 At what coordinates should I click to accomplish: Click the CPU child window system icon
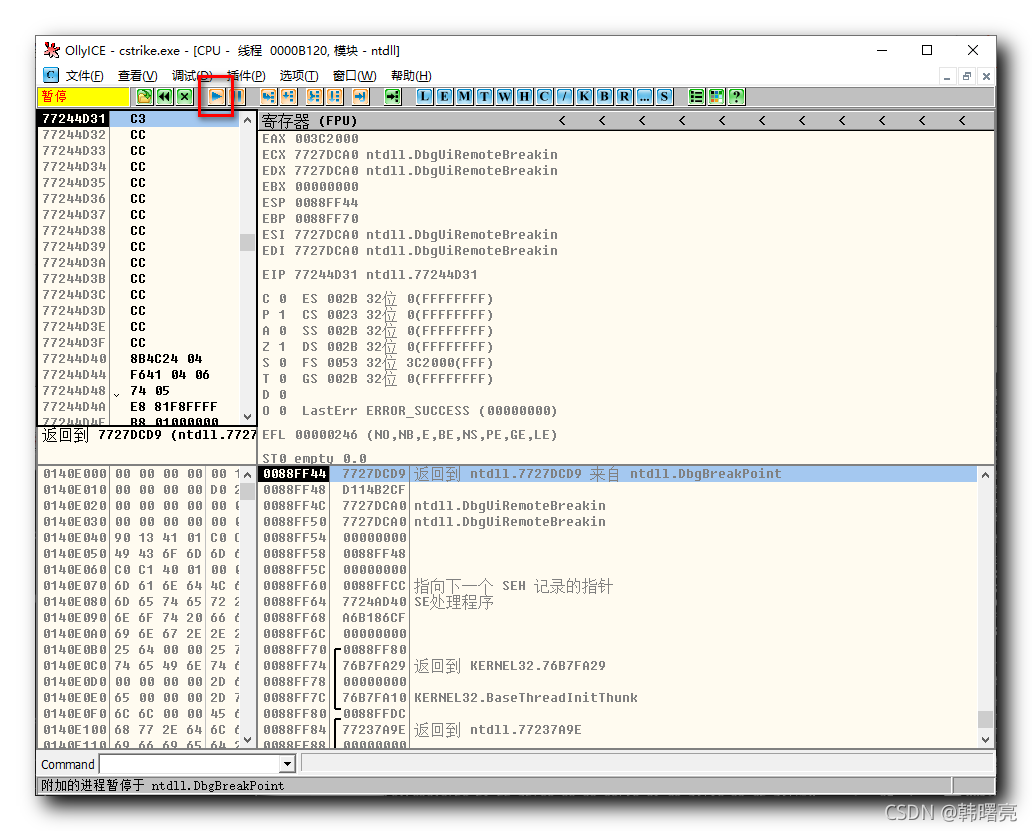tap(51, 75)
